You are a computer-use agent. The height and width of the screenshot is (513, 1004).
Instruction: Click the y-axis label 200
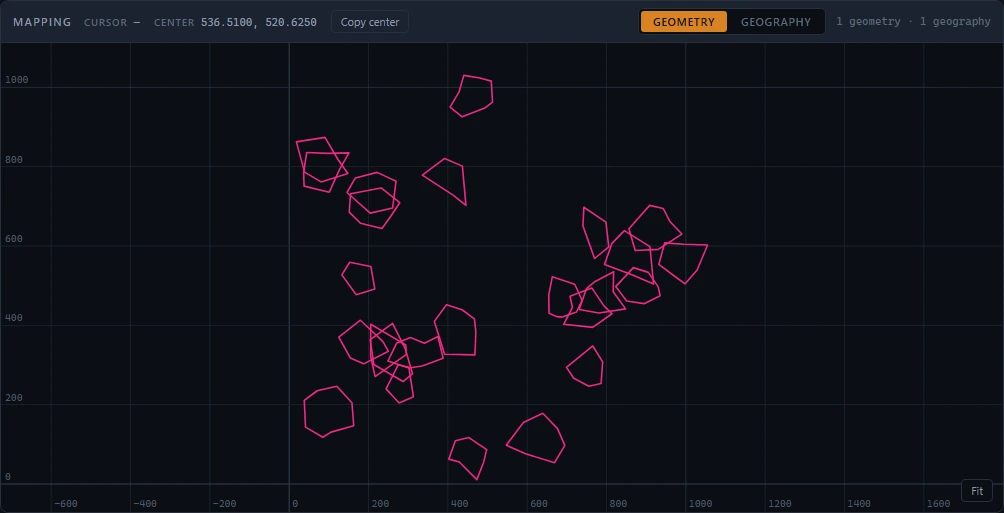pos(14,398)
